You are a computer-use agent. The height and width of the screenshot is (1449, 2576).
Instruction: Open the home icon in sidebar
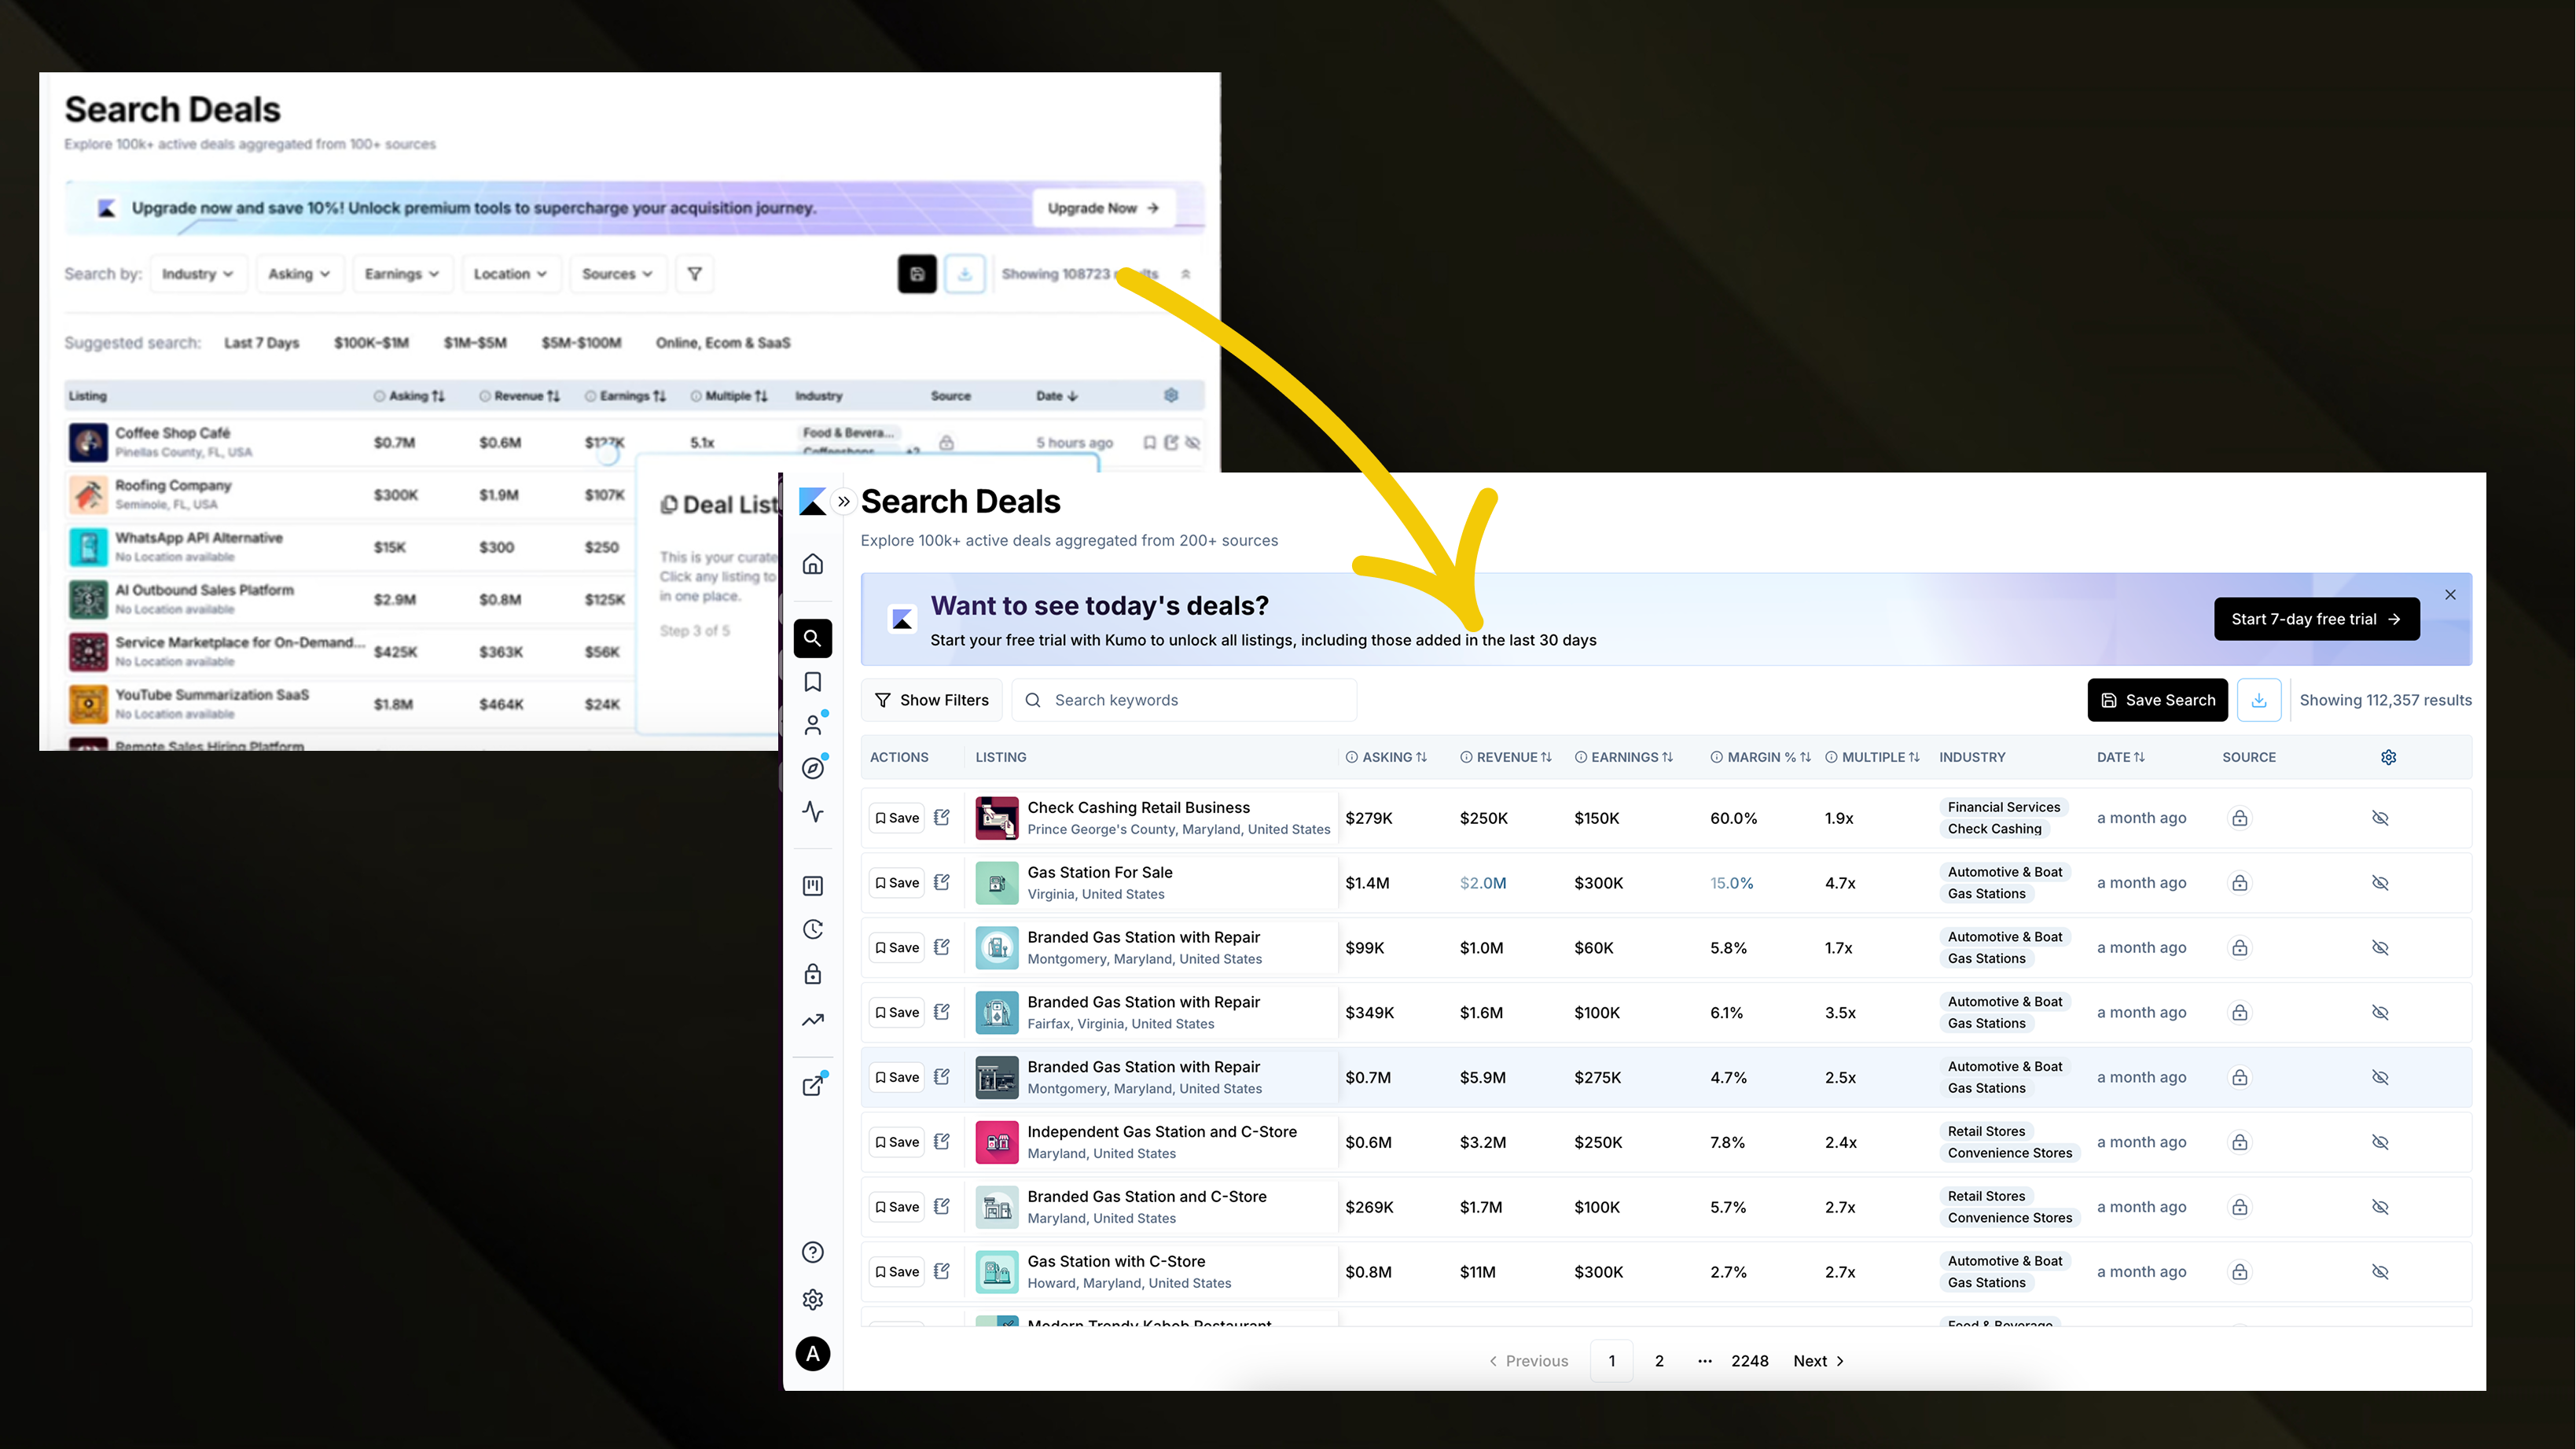[813, 564]
